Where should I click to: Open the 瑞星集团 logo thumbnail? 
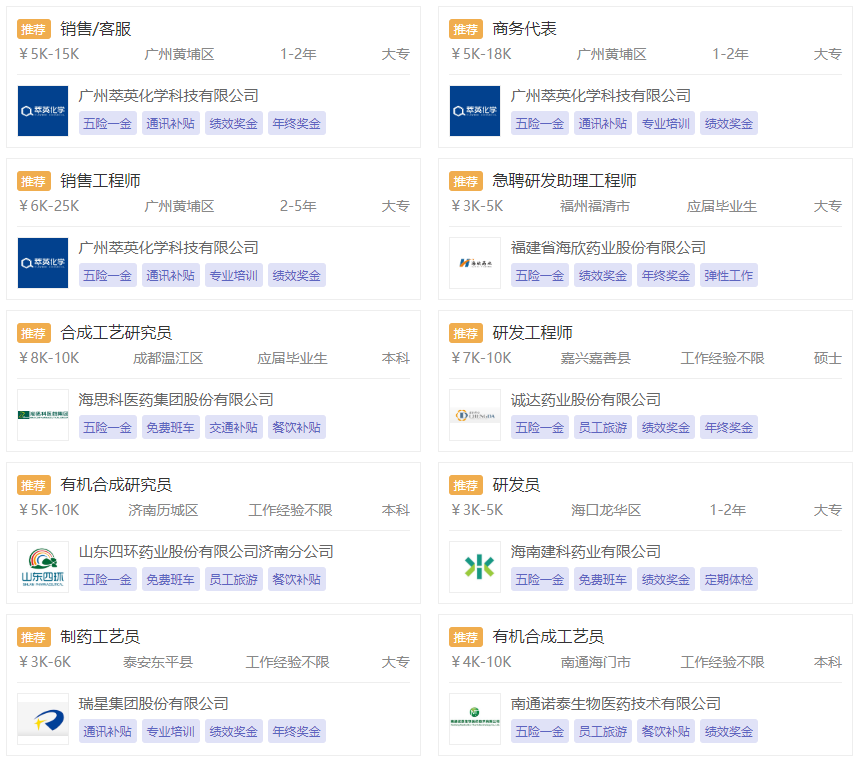(43, 719)
